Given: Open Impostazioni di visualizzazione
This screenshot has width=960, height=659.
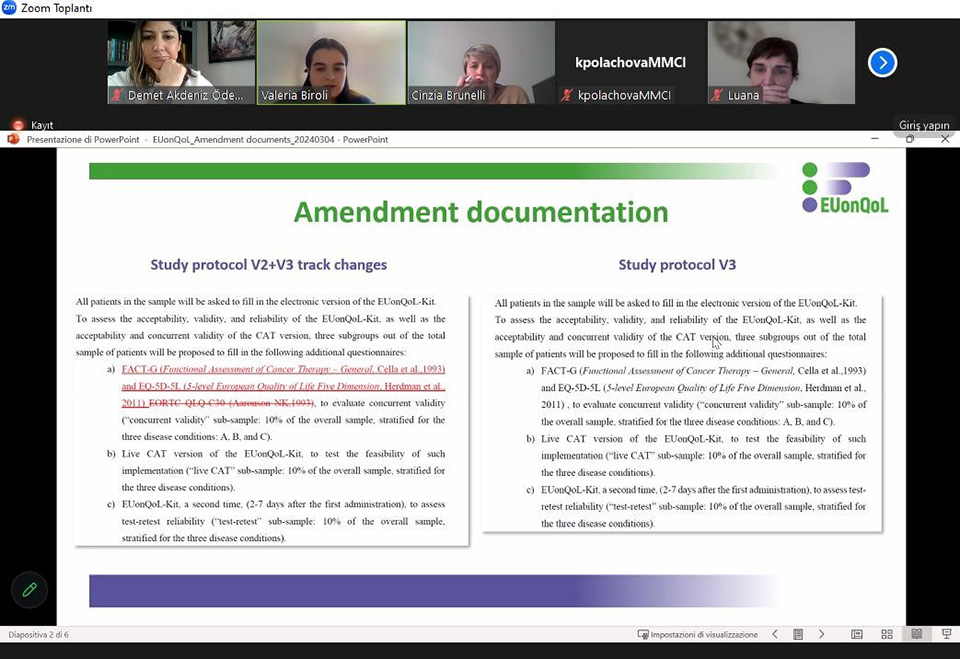Looking at the screenshot, I should tap(698, 634).
